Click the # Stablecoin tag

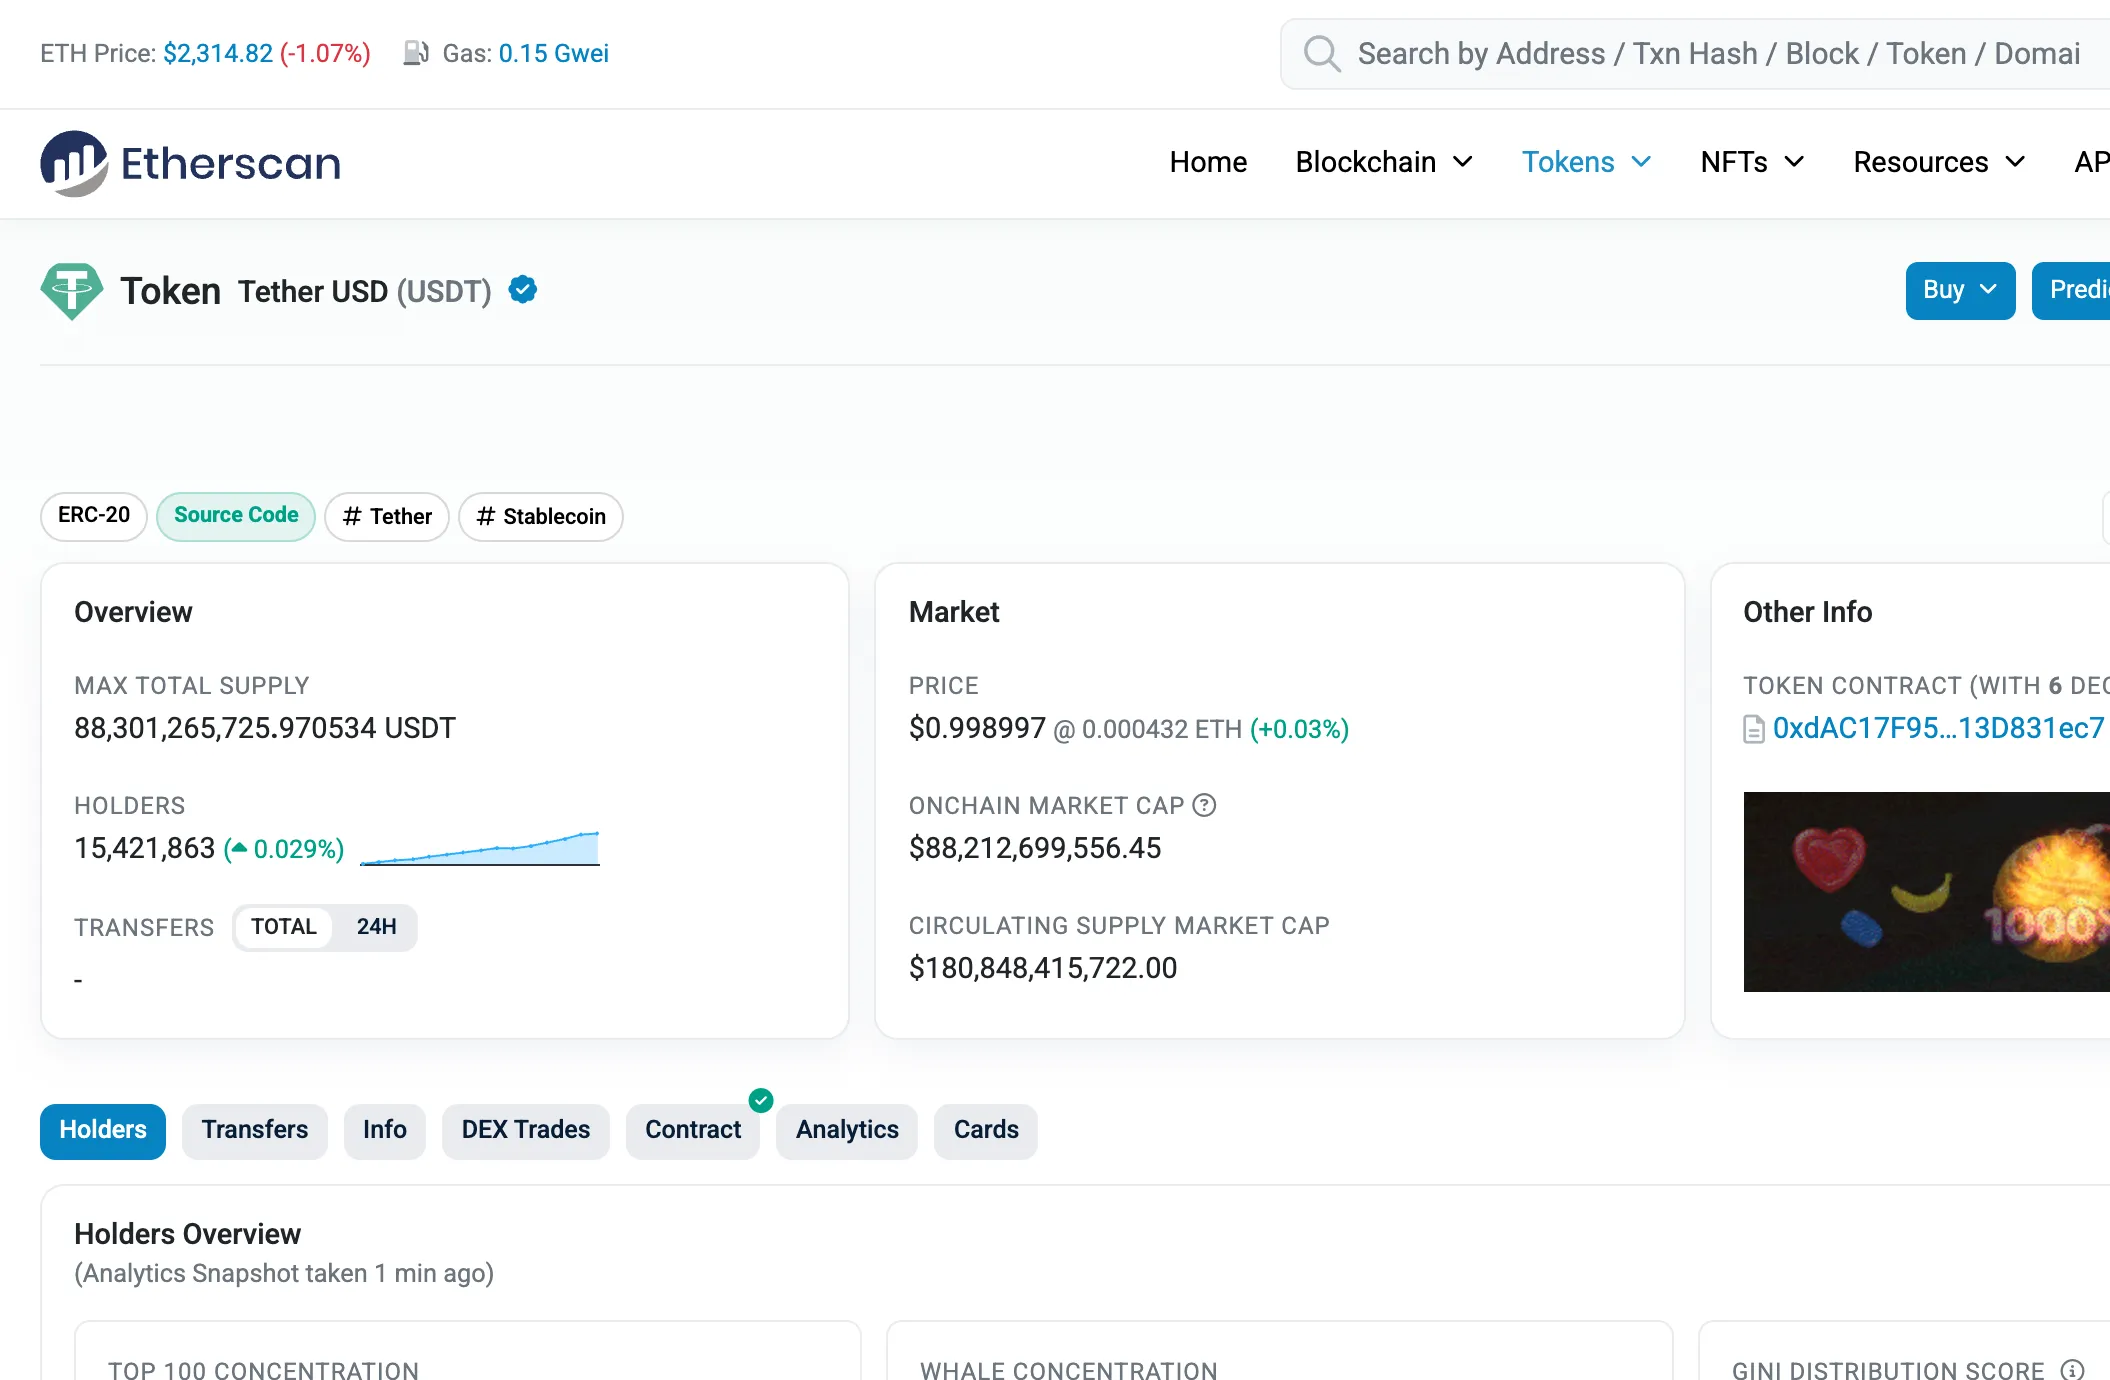coord(541,516)
